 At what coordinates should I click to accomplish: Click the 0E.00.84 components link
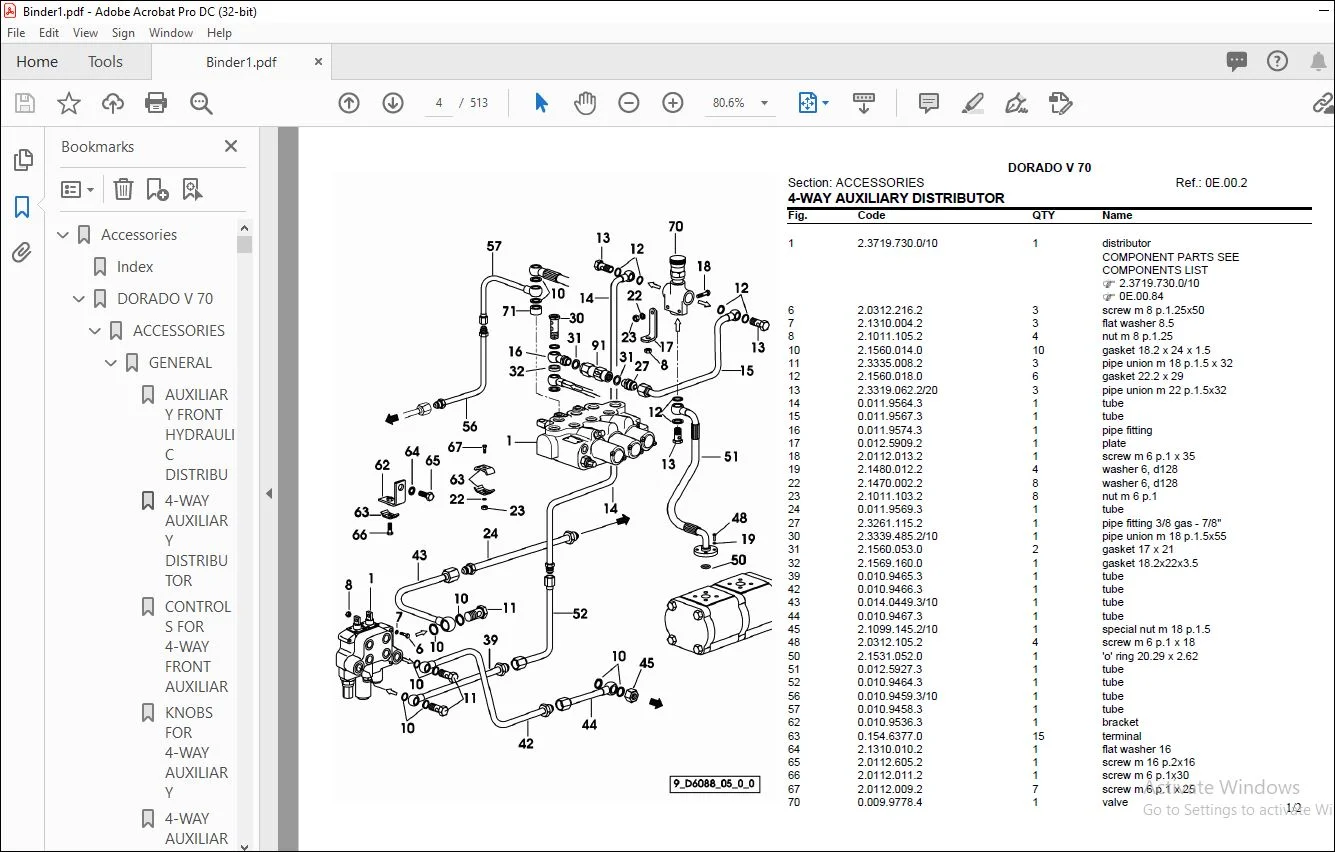[x=1141, y=296]
